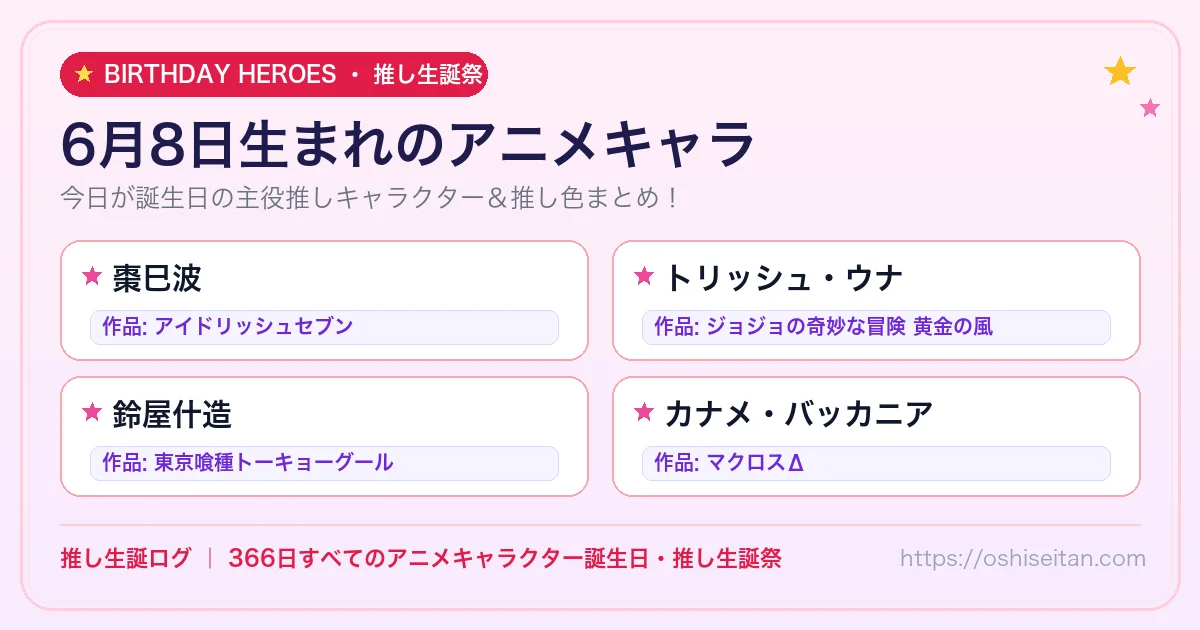This screenshot has height=630, width=1200.
Task: Open the トリッシュ・ウナ character card
Action: point(876,300)
